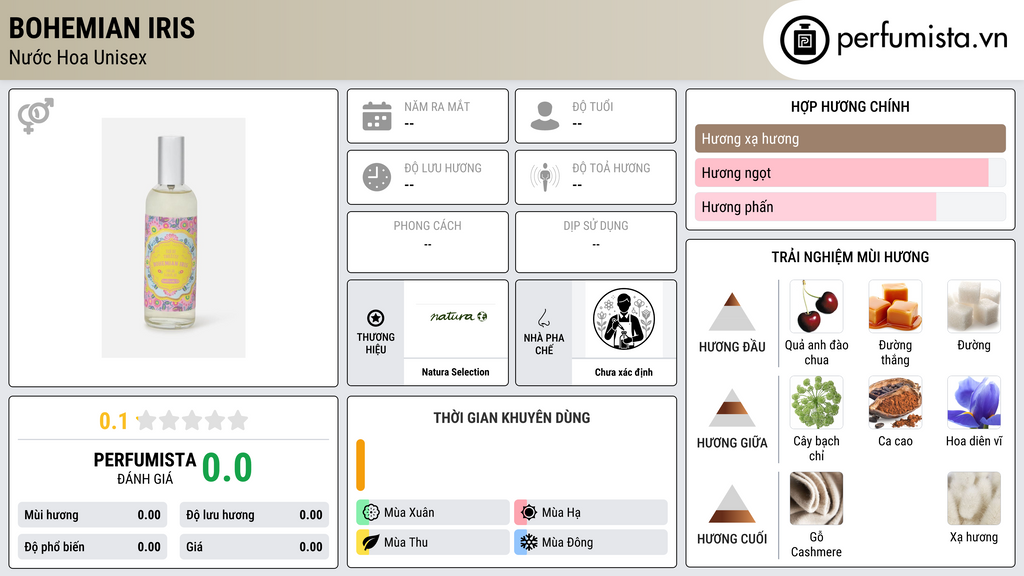
Task: Click the Mùa Thu leaf icon
Action: [371, 542]
